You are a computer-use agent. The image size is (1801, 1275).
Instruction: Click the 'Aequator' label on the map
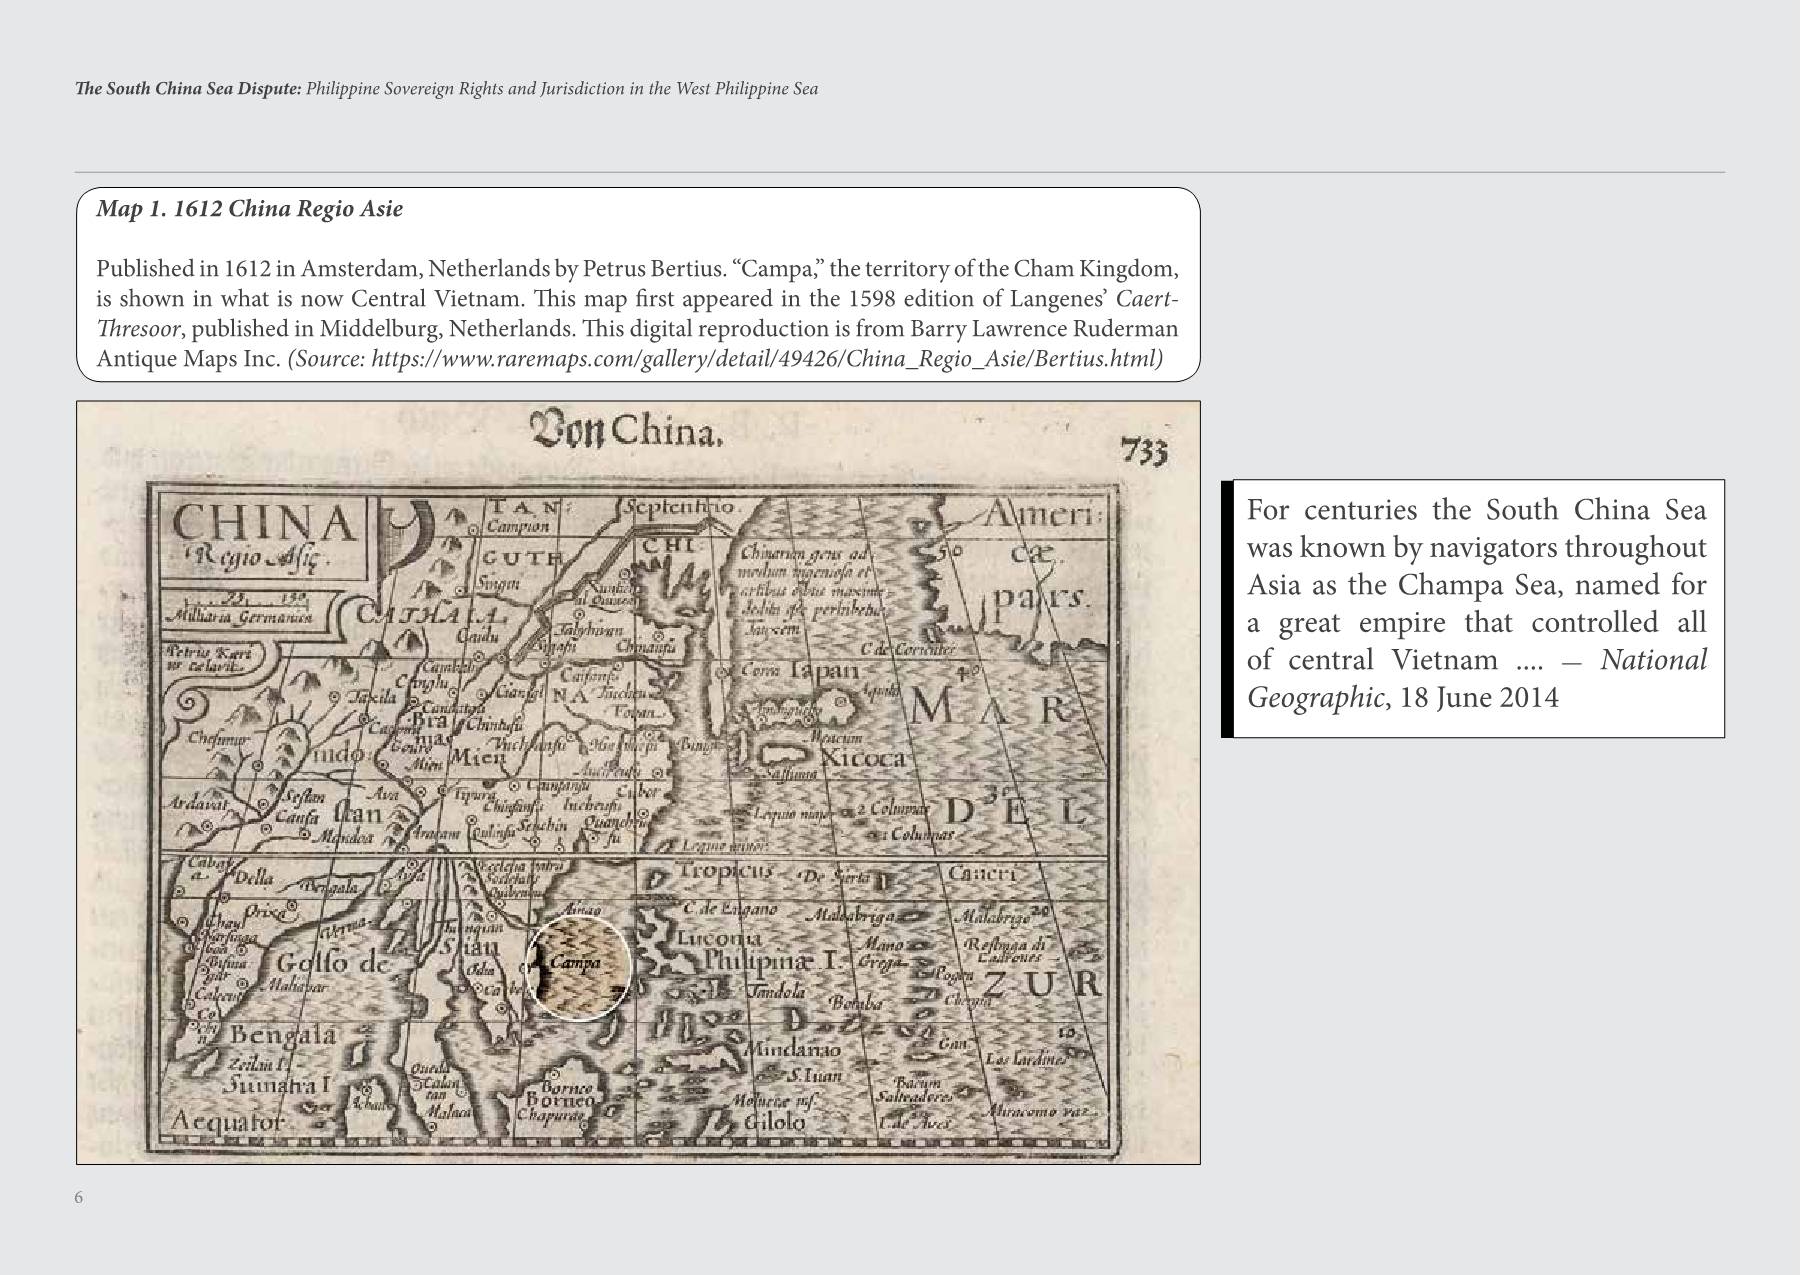pyautogui.click(x=228, y=1122)
